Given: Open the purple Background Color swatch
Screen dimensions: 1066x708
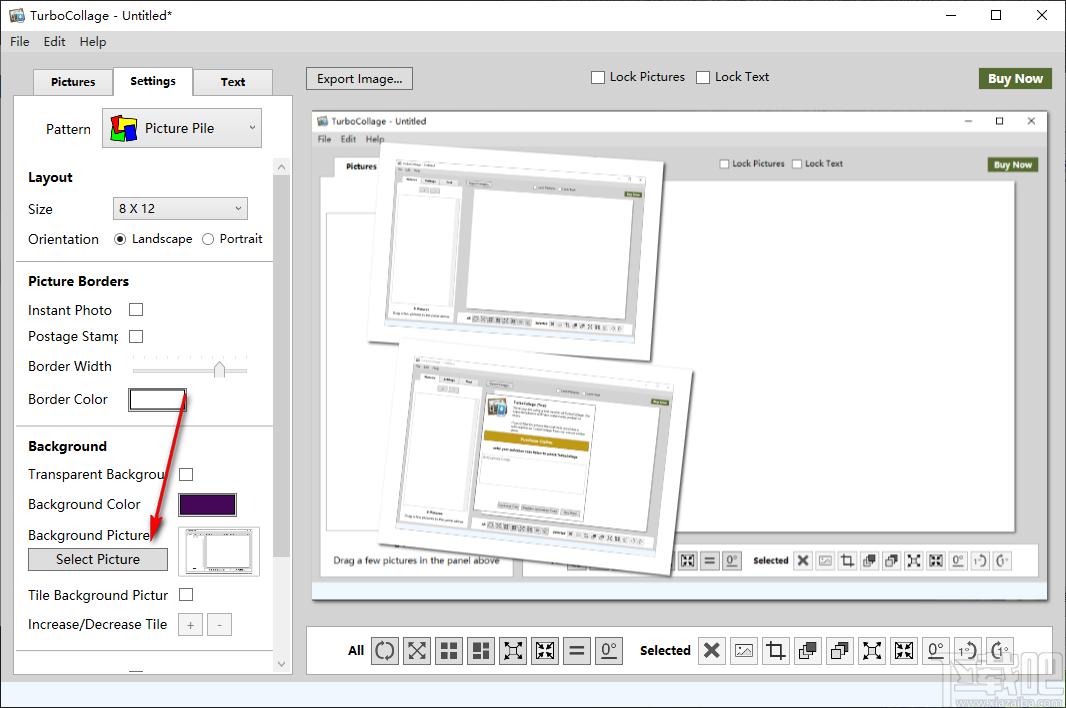Looking at the screenshot, I should coord(207,505).
